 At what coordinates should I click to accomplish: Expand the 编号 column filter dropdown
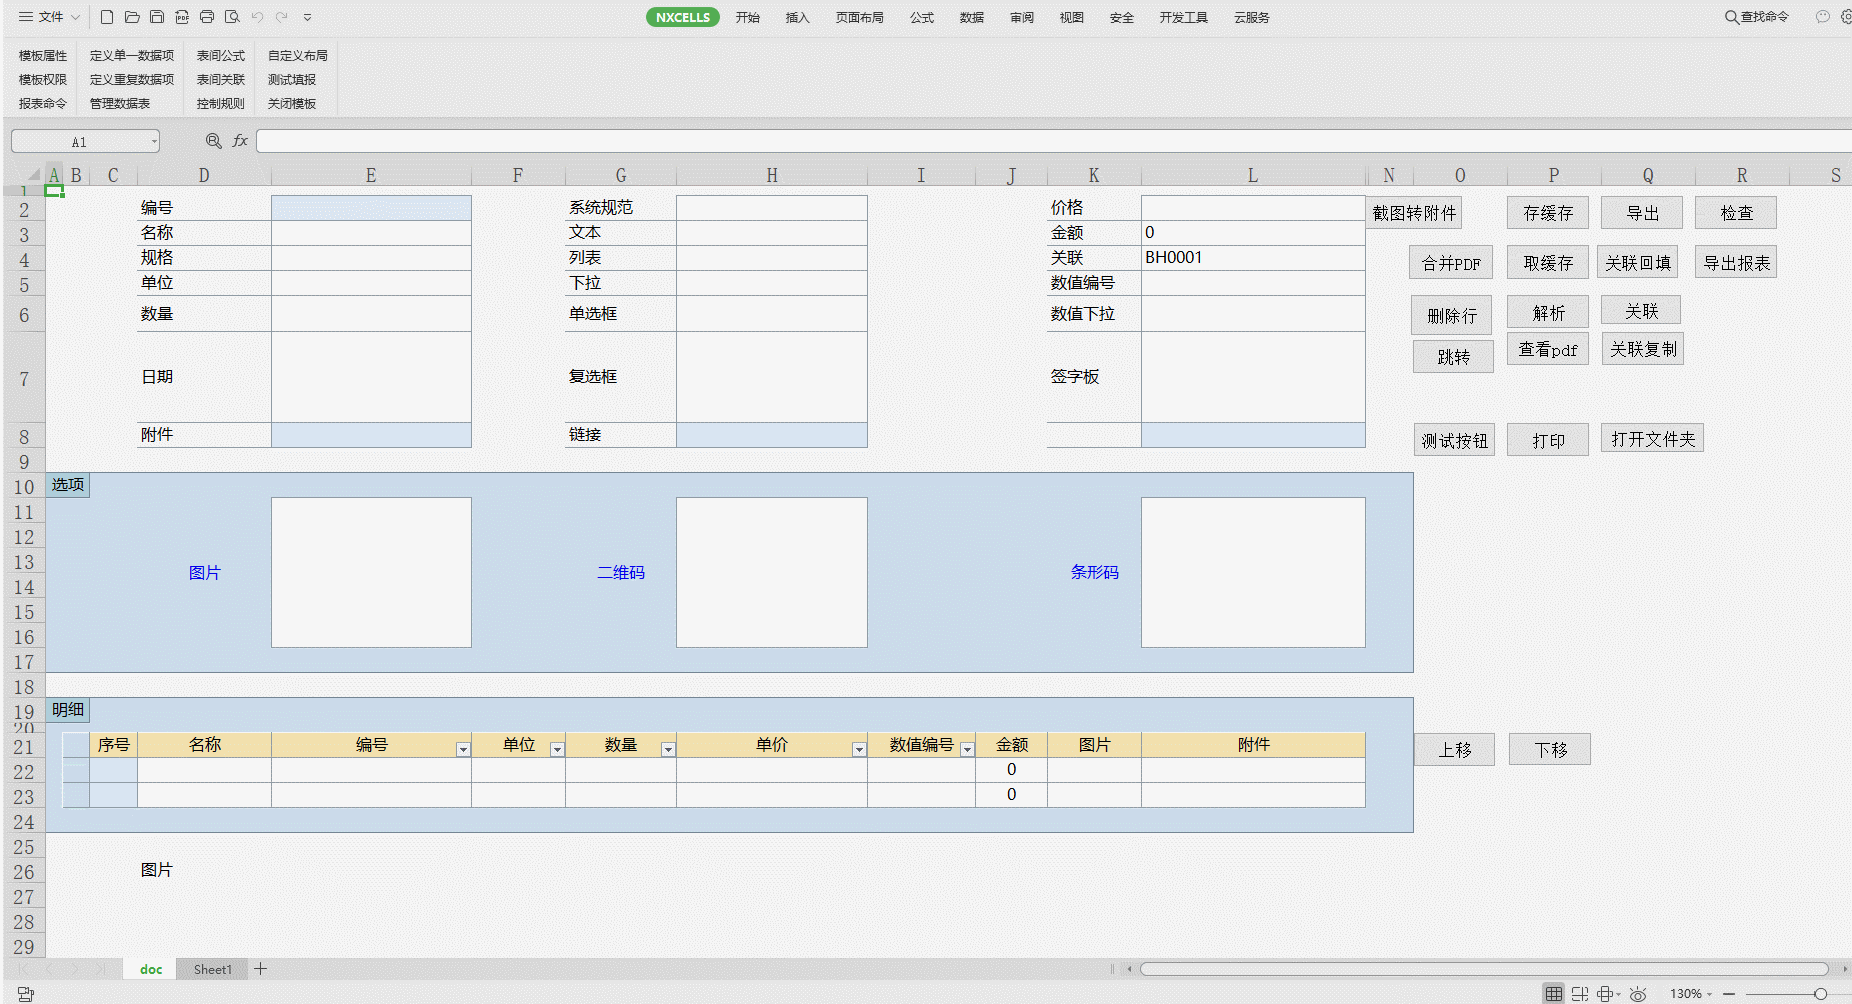click(x=463, y=749)
